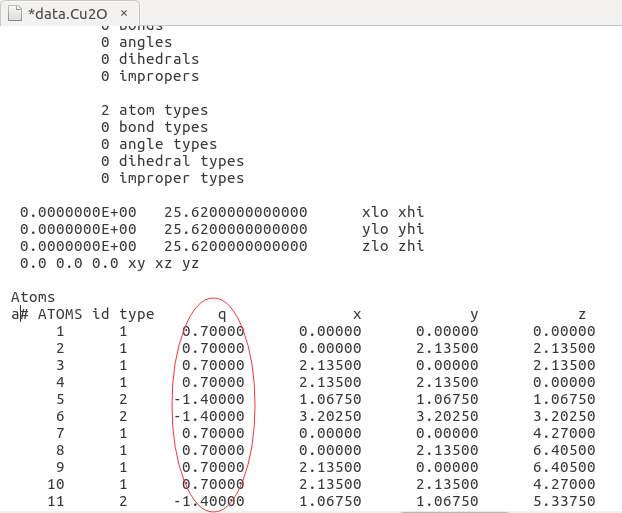The width and height of the screenshot is (622, 513).
Task: Click the document icon in the data.Cu2O tab
Action: (15, 13)
